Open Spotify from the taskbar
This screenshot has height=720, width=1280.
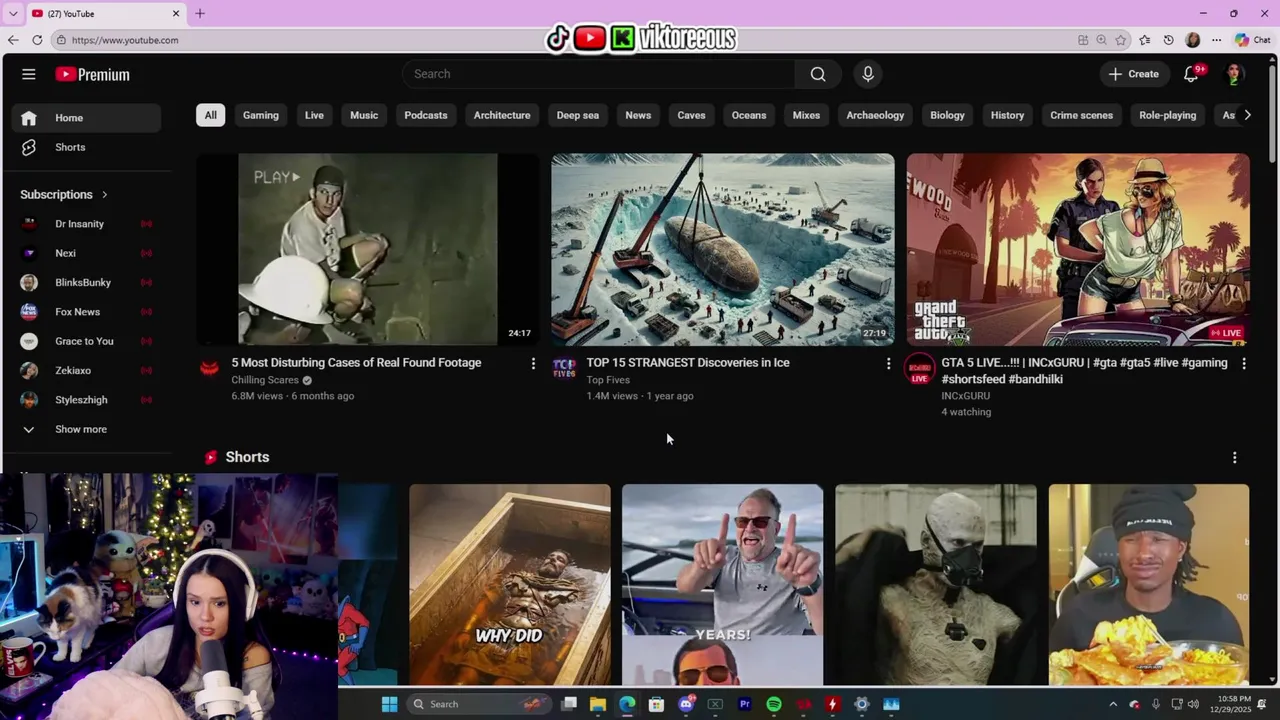pyautogui.click(x=774, y=704)
